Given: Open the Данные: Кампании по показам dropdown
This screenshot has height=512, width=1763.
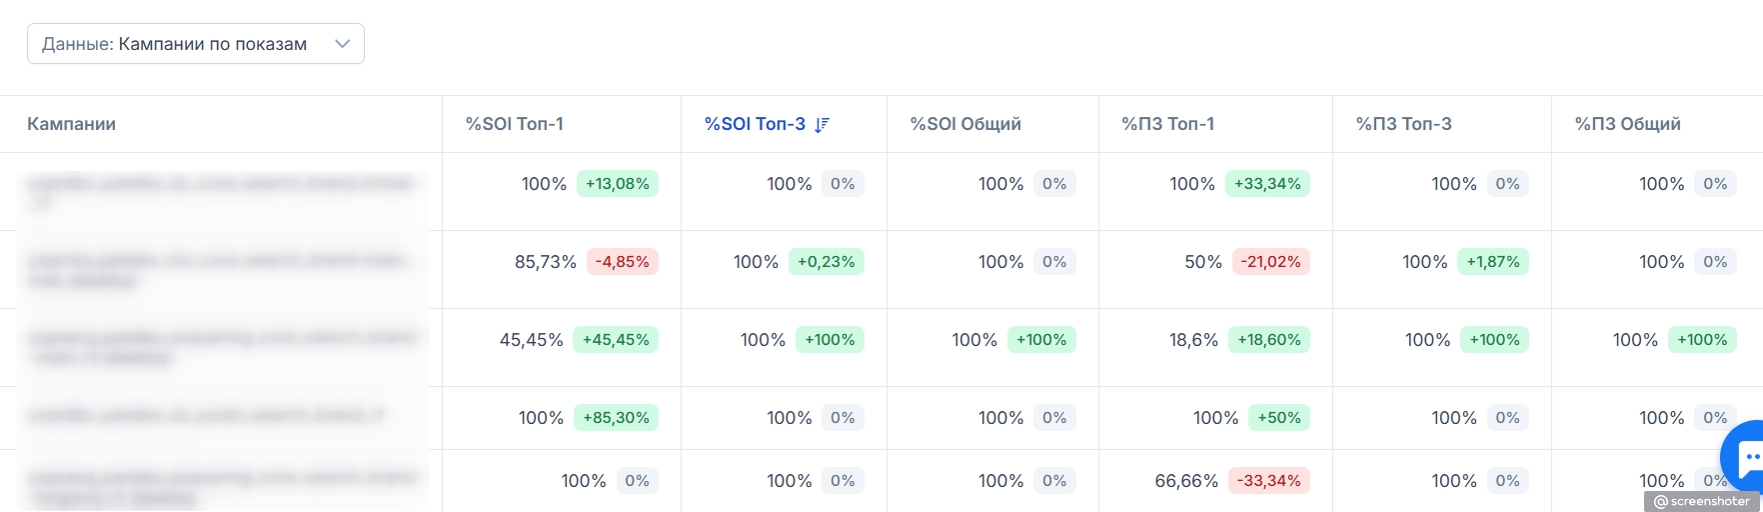Looking at the screenshot, I should [195, 44].
